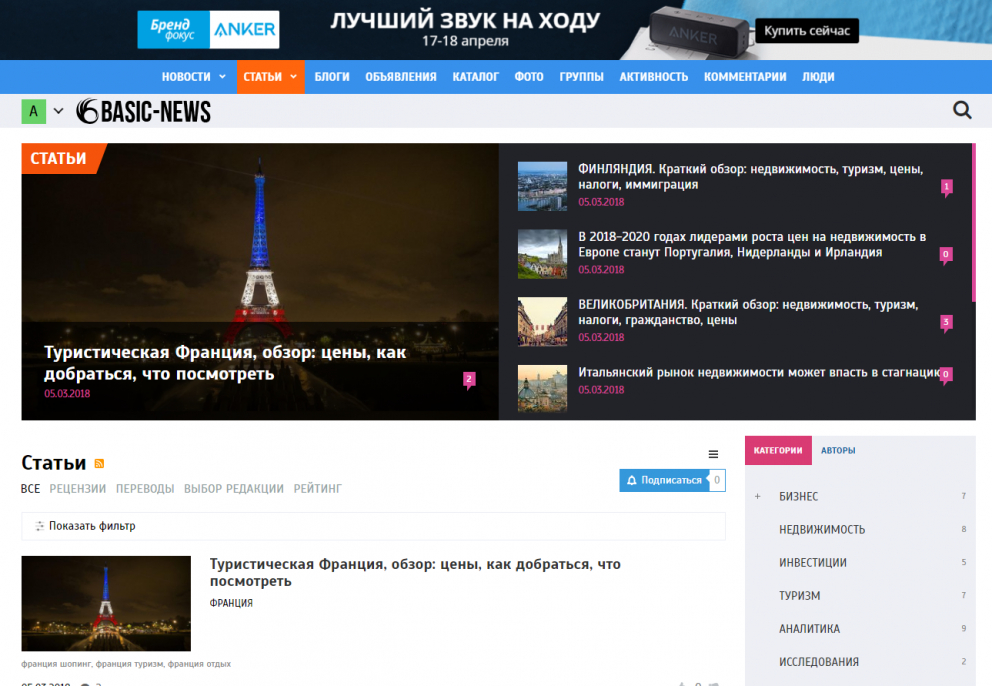Open the search magnifier icon
The height and width of the screenshot is (686, 992).
tap(962, 110)
